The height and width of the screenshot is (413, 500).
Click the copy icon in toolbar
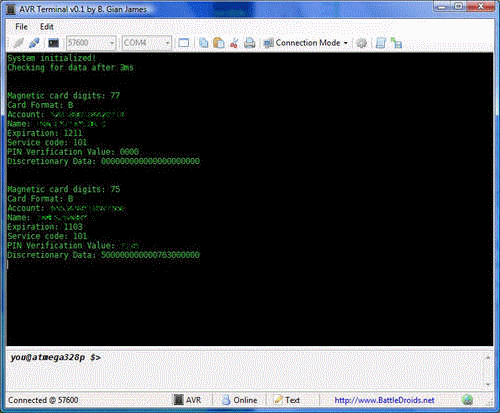point(203,43)
